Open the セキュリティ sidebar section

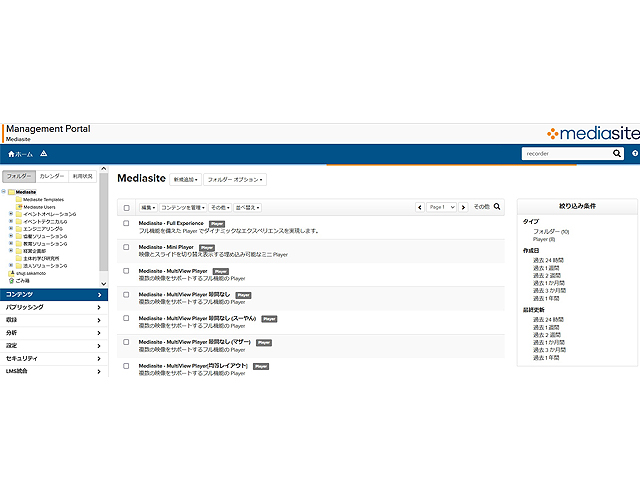click(54, 358)
